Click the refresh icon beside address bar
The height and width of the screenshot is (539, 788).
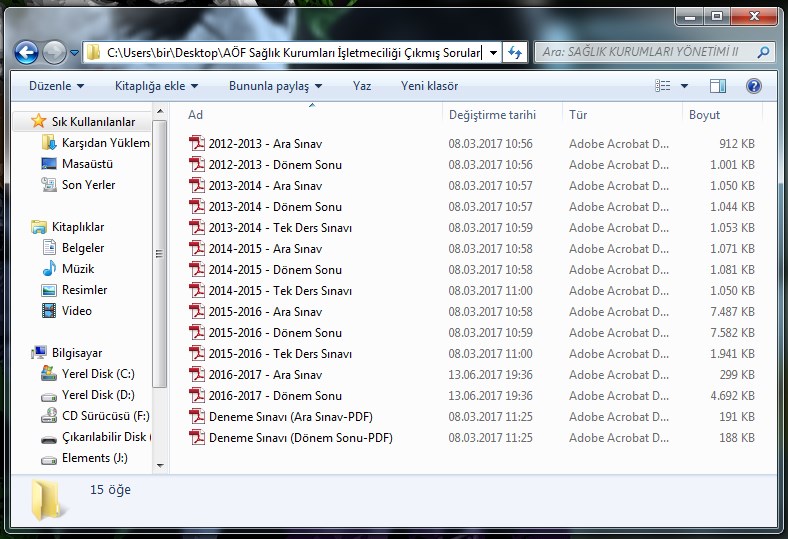(515, 52)
